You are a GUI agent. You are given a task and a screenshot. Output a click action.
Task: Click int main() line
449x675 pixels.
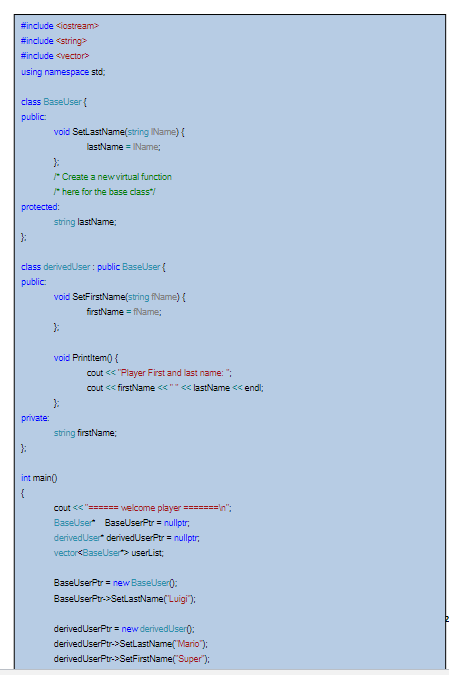[39, 478]
